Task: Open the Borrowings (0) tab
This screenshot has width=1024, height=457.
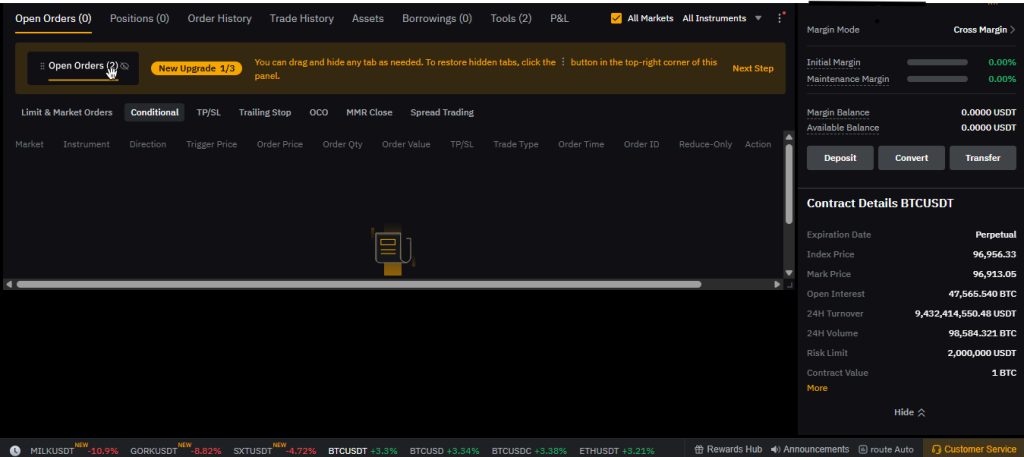Action: pyautogui.click(x=437, y=18)
